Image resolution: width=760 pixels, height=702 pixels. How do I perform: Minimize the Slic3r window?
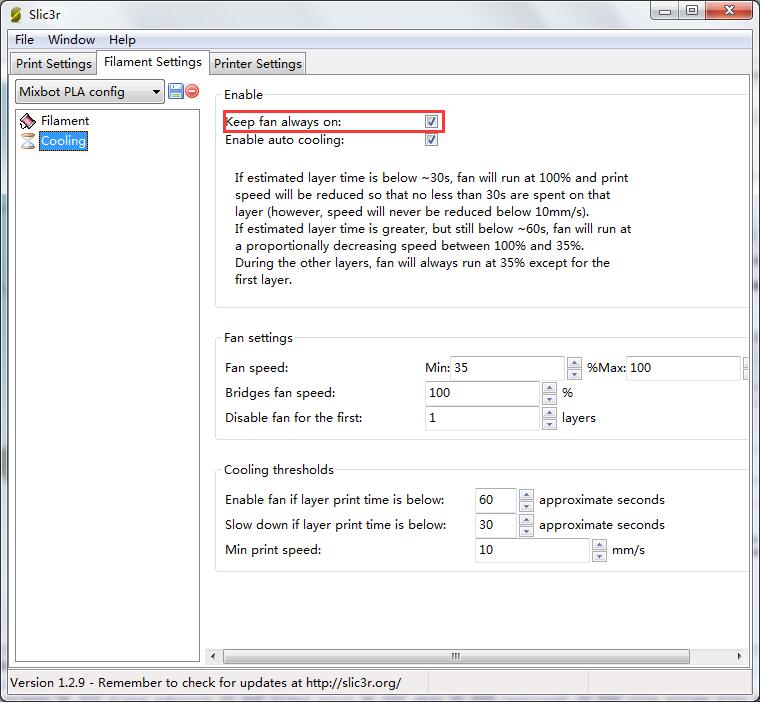(x=665, y=10)
